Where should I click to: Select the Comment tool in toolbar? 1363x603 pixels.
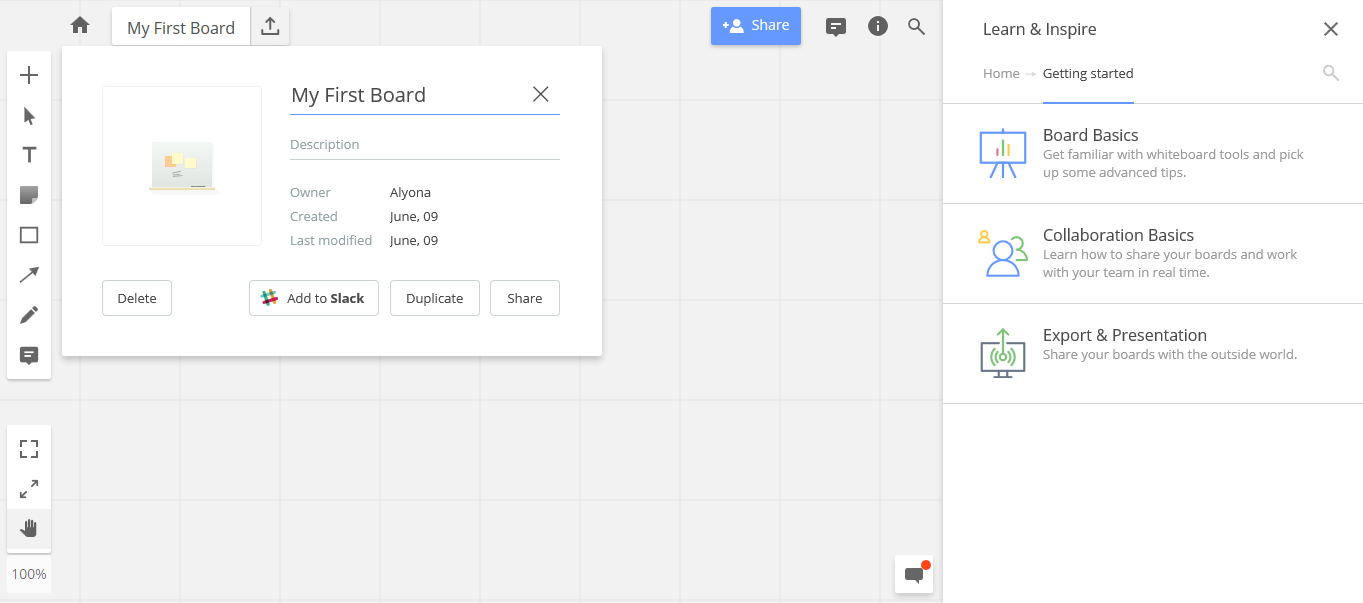pos(29,355)
